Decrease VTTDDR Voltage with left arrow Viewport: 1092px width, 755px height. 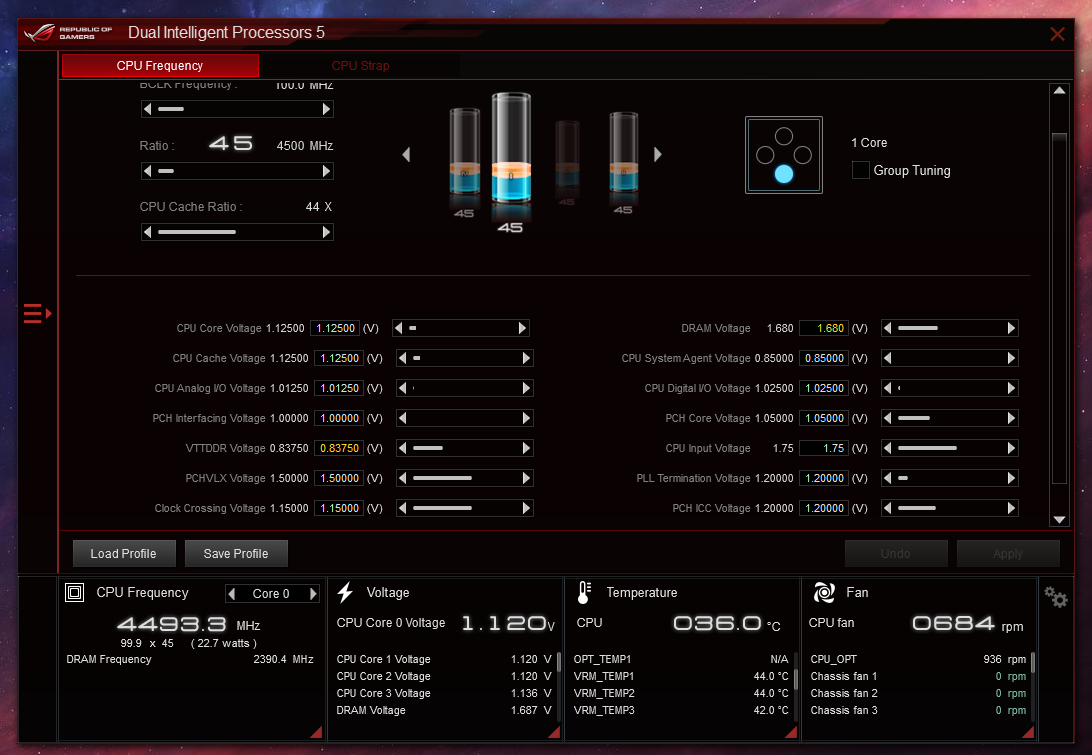403,448
